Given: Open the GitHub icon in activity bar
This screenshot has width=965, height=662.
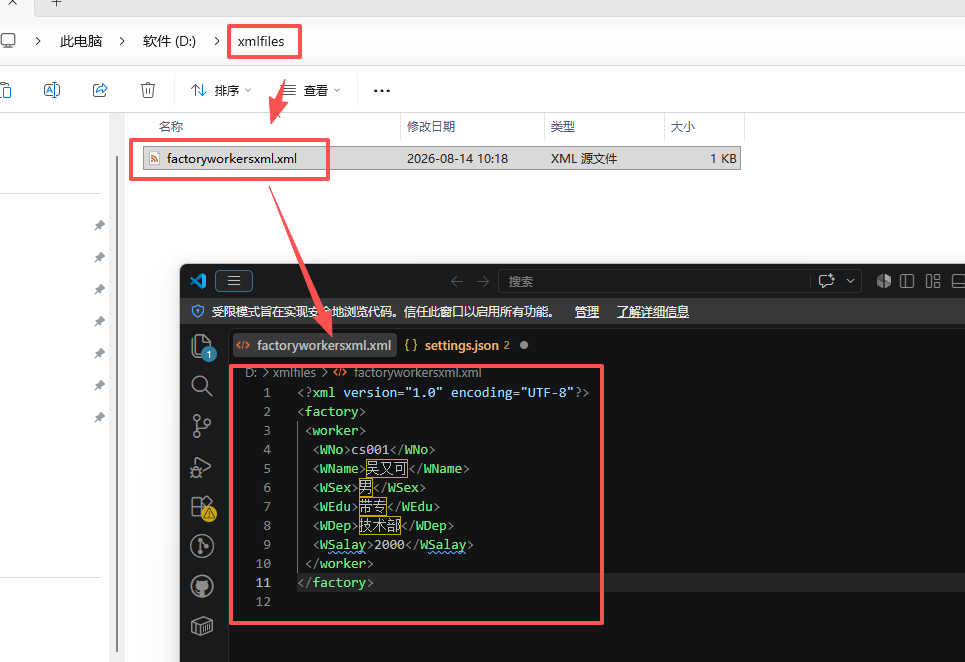Looking at the screenshot, I should (202, 586).
